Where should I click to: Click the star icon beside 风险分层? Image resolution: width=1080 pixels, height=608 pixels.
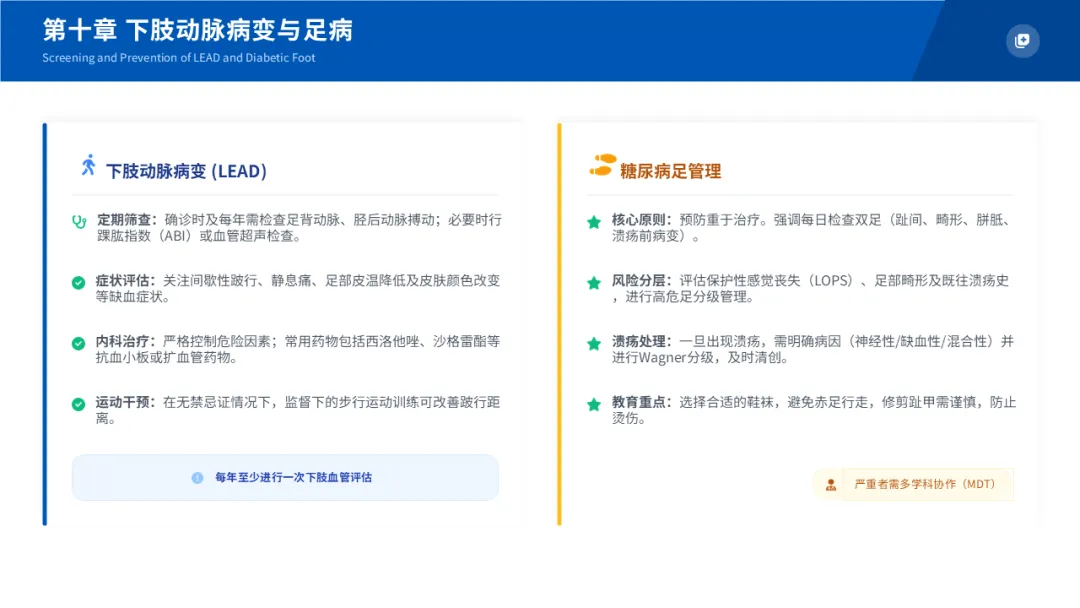pyautogui.click(x=594, y=282)
